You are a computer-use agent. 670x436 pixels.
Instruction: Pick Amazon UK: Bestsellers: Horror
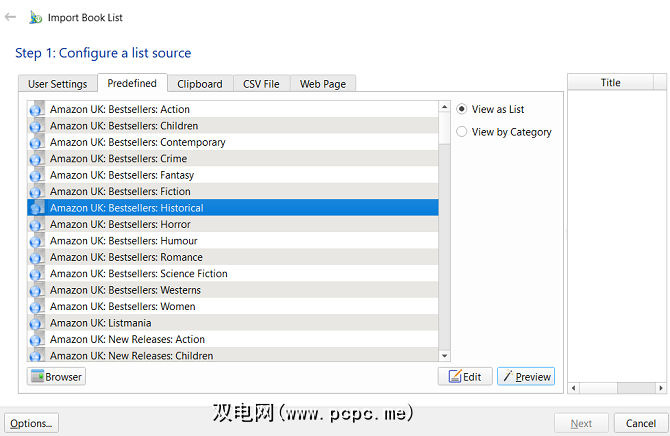233,224
